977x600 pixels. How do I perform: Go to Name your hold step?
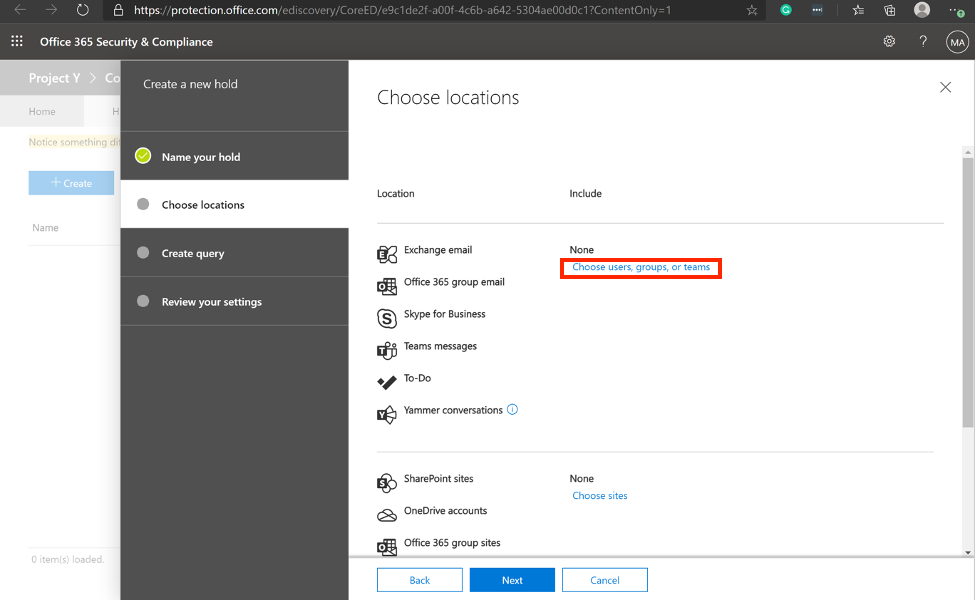234,156
